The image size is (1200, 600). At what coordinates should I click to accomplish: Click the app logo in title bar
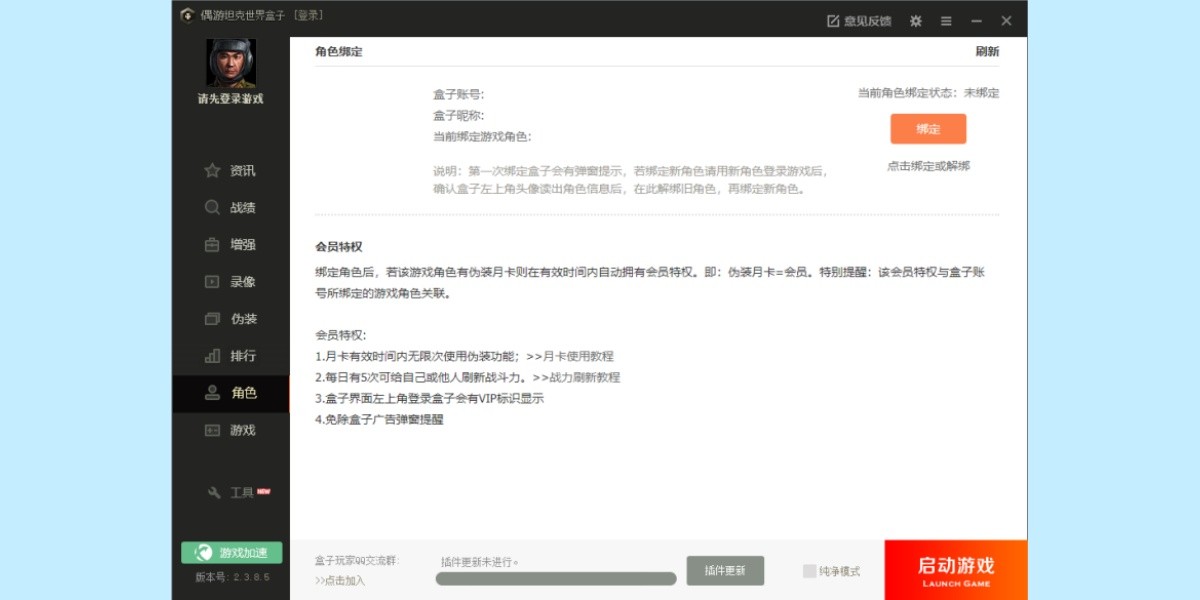click(x=187, y=16)
